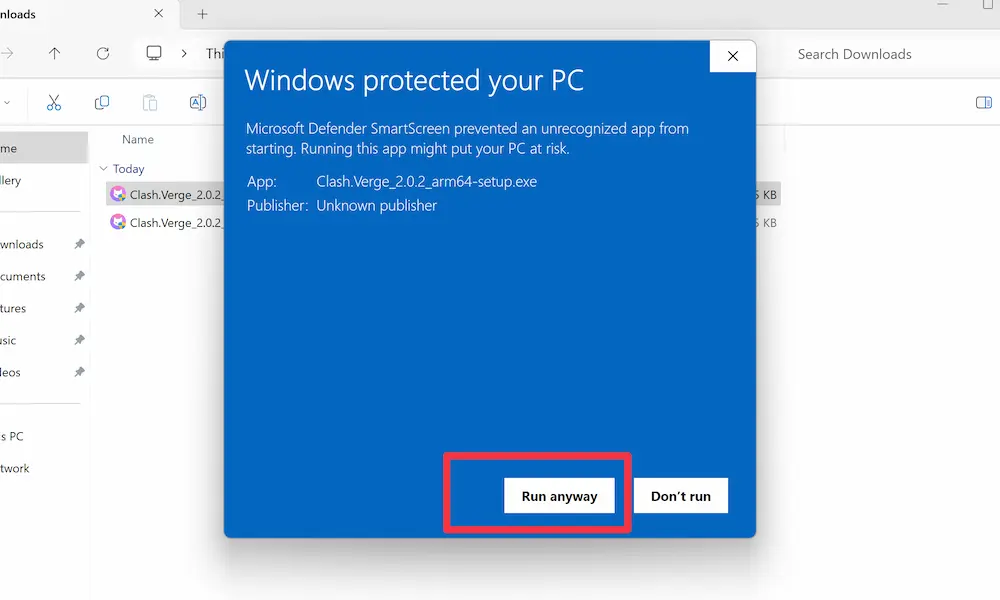The width and height of the screenshot is (1000, 600).
Task: Click the This PC monitor icon in the address bar
Action: click(154, 54)
